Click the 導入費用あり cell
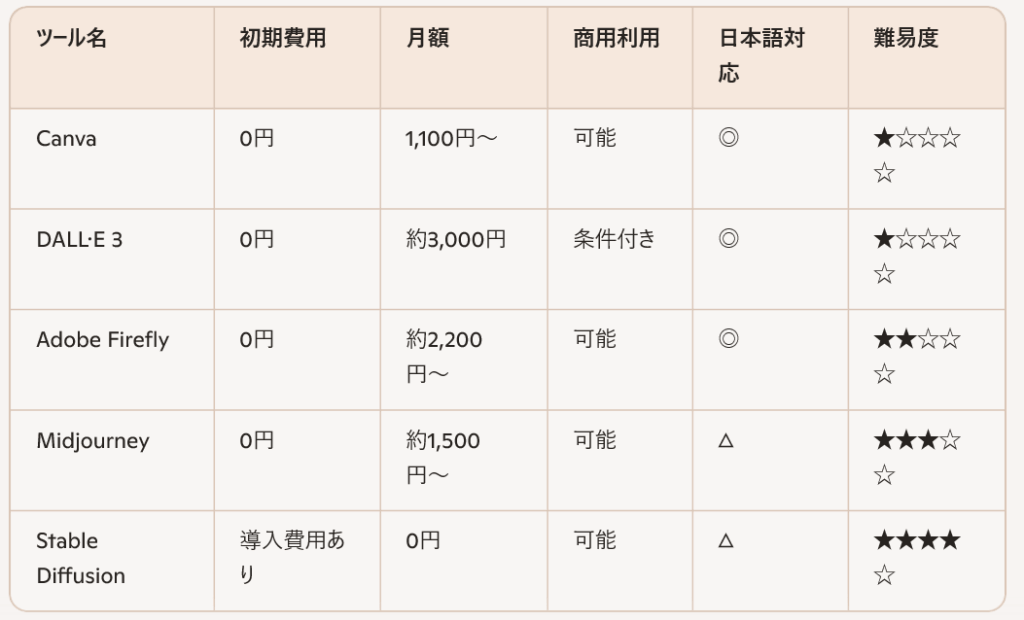 (x=292, y=558)
